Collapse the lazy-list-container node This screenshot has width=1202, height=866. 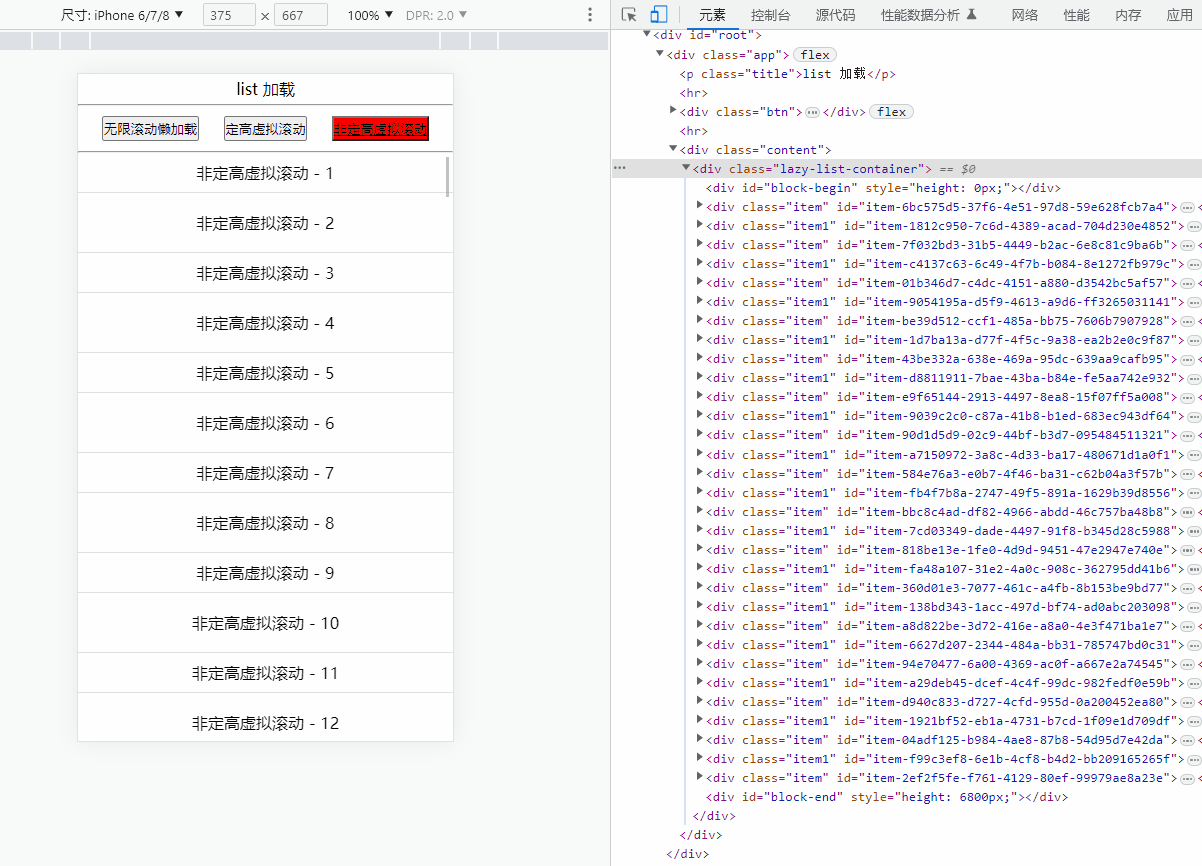(x=686, y=168)
